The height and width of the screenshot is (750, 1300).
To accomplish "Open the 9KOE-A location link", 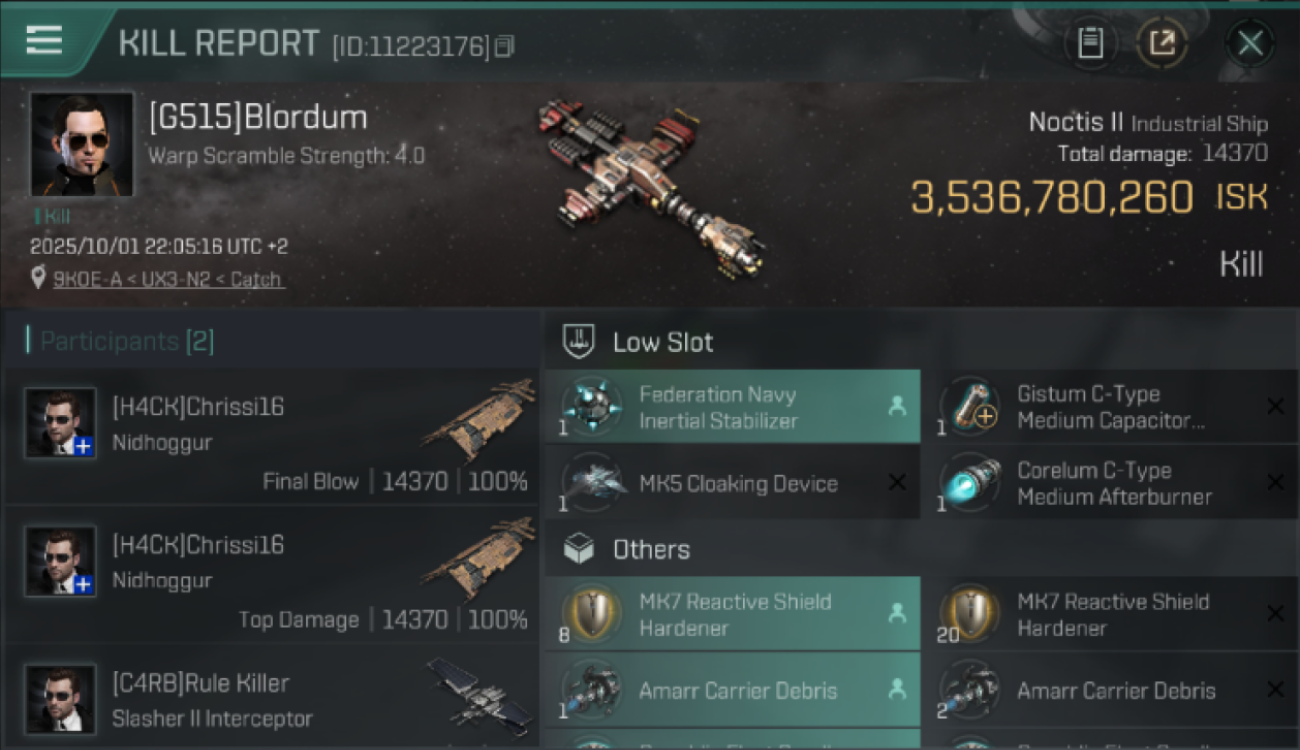I will 168,279.
